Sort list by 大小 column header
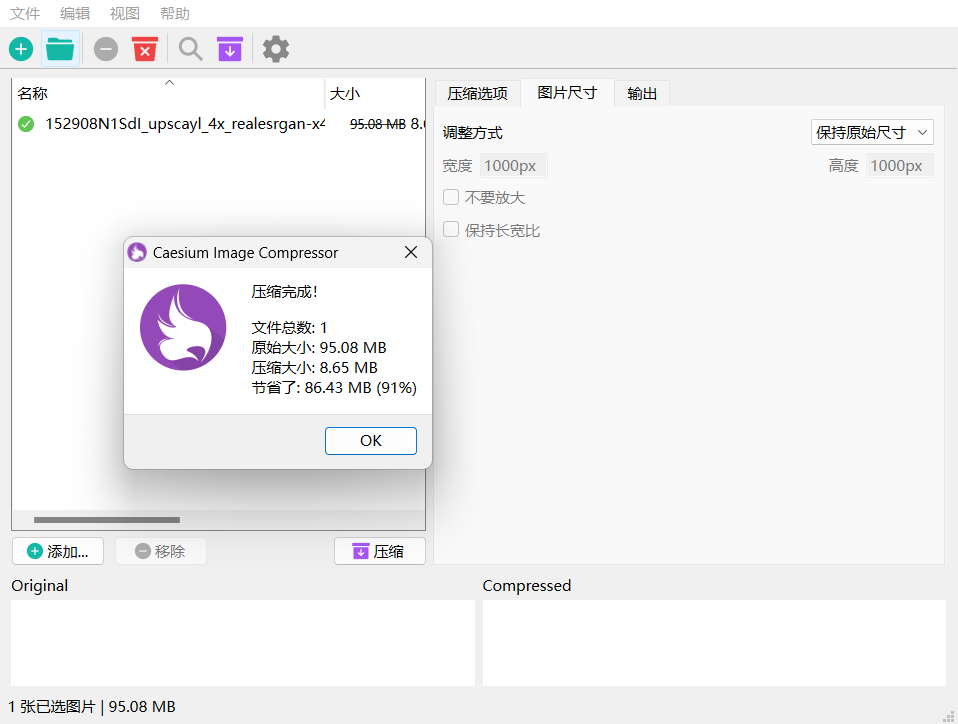 [345, 94]
